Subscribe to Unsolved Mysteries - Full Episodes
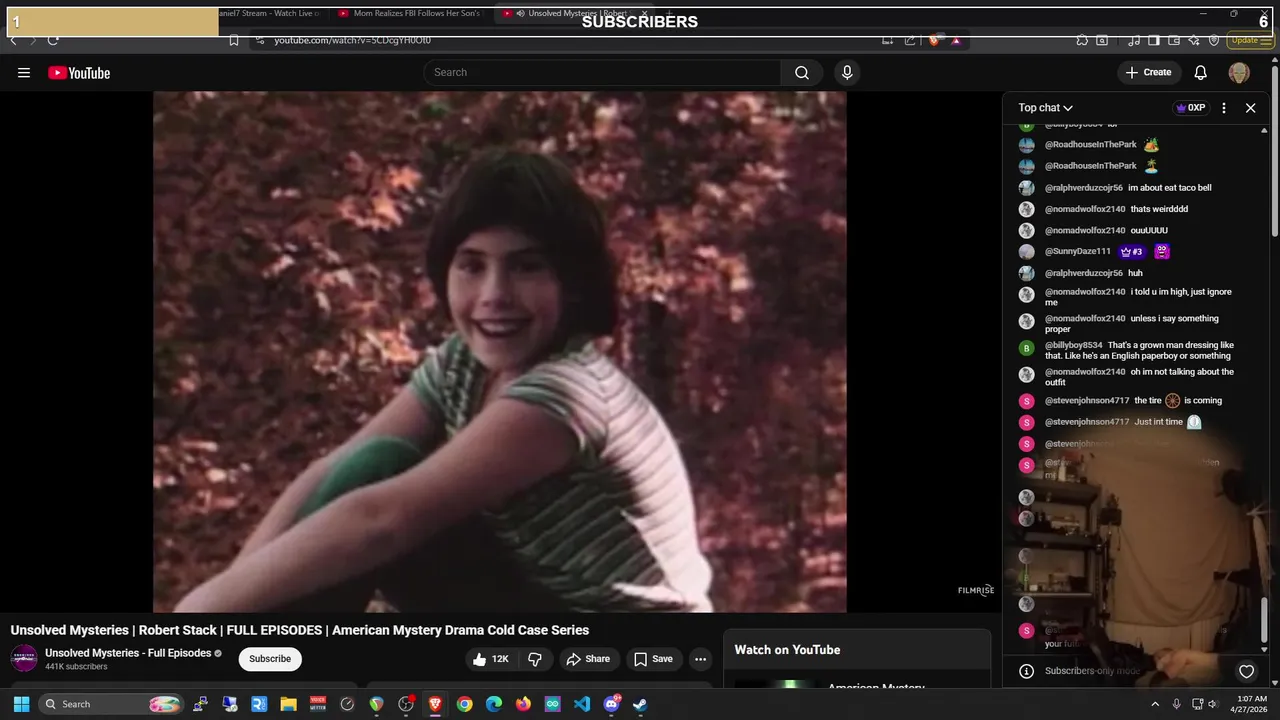 270,659
